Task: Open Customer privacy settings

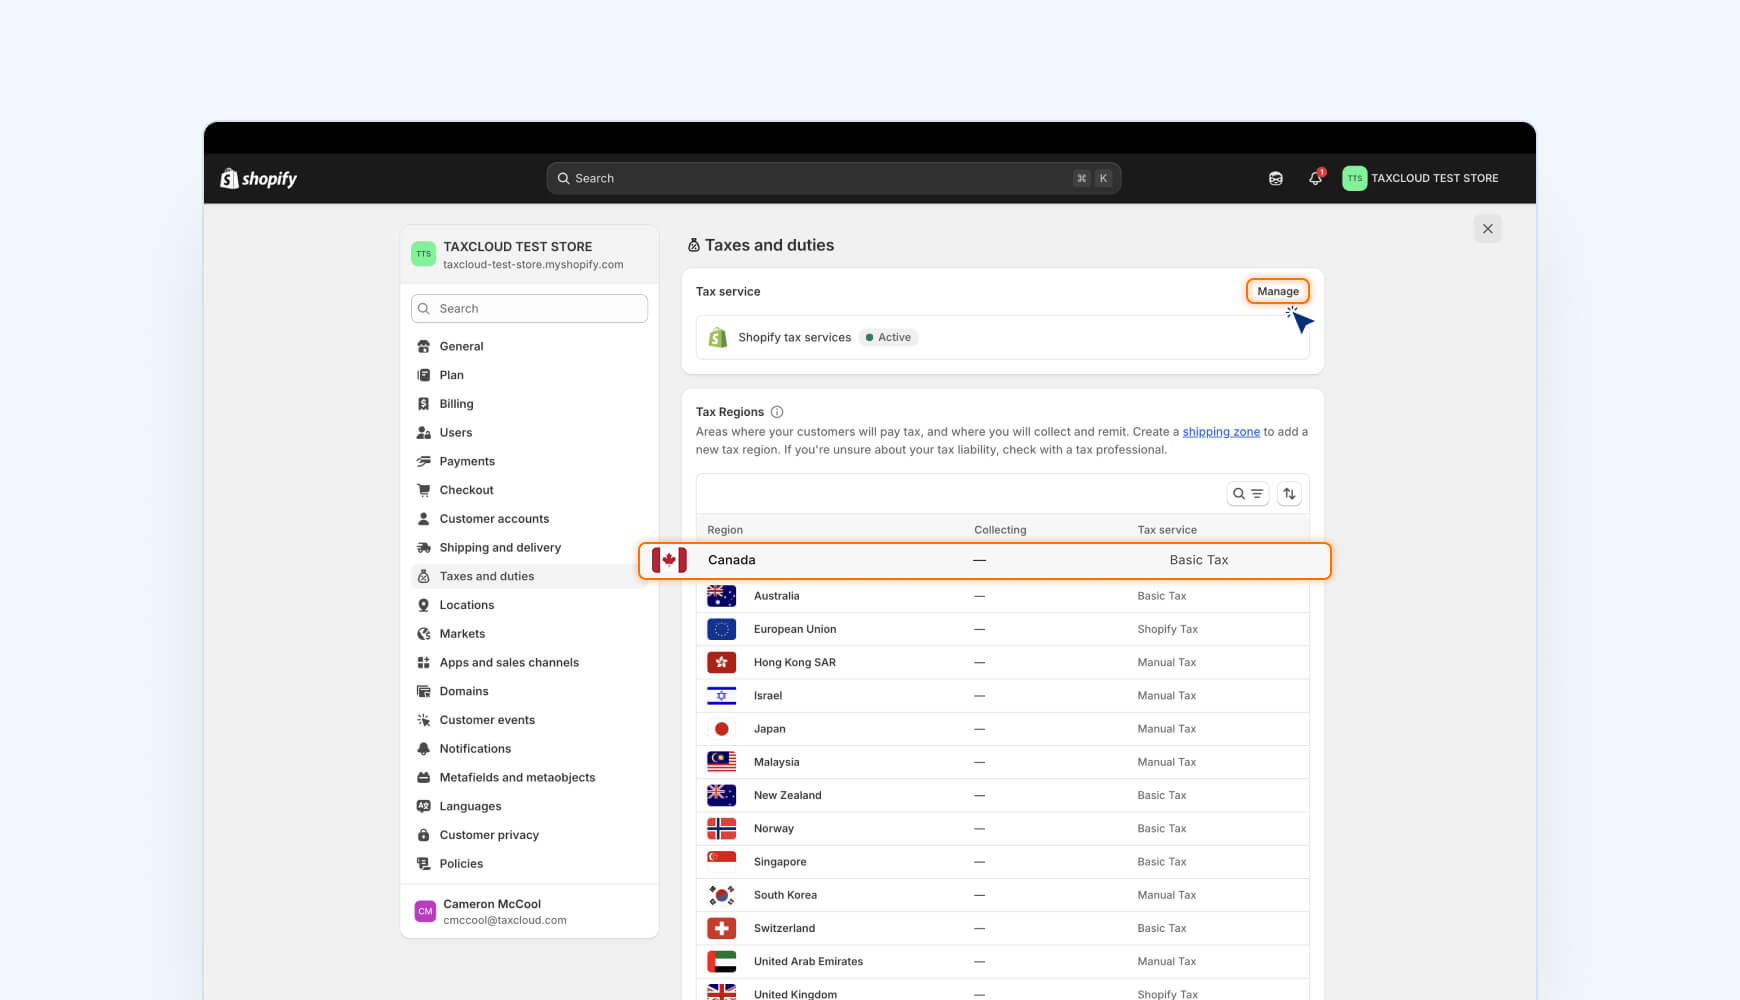Action: tap(489, 834)
